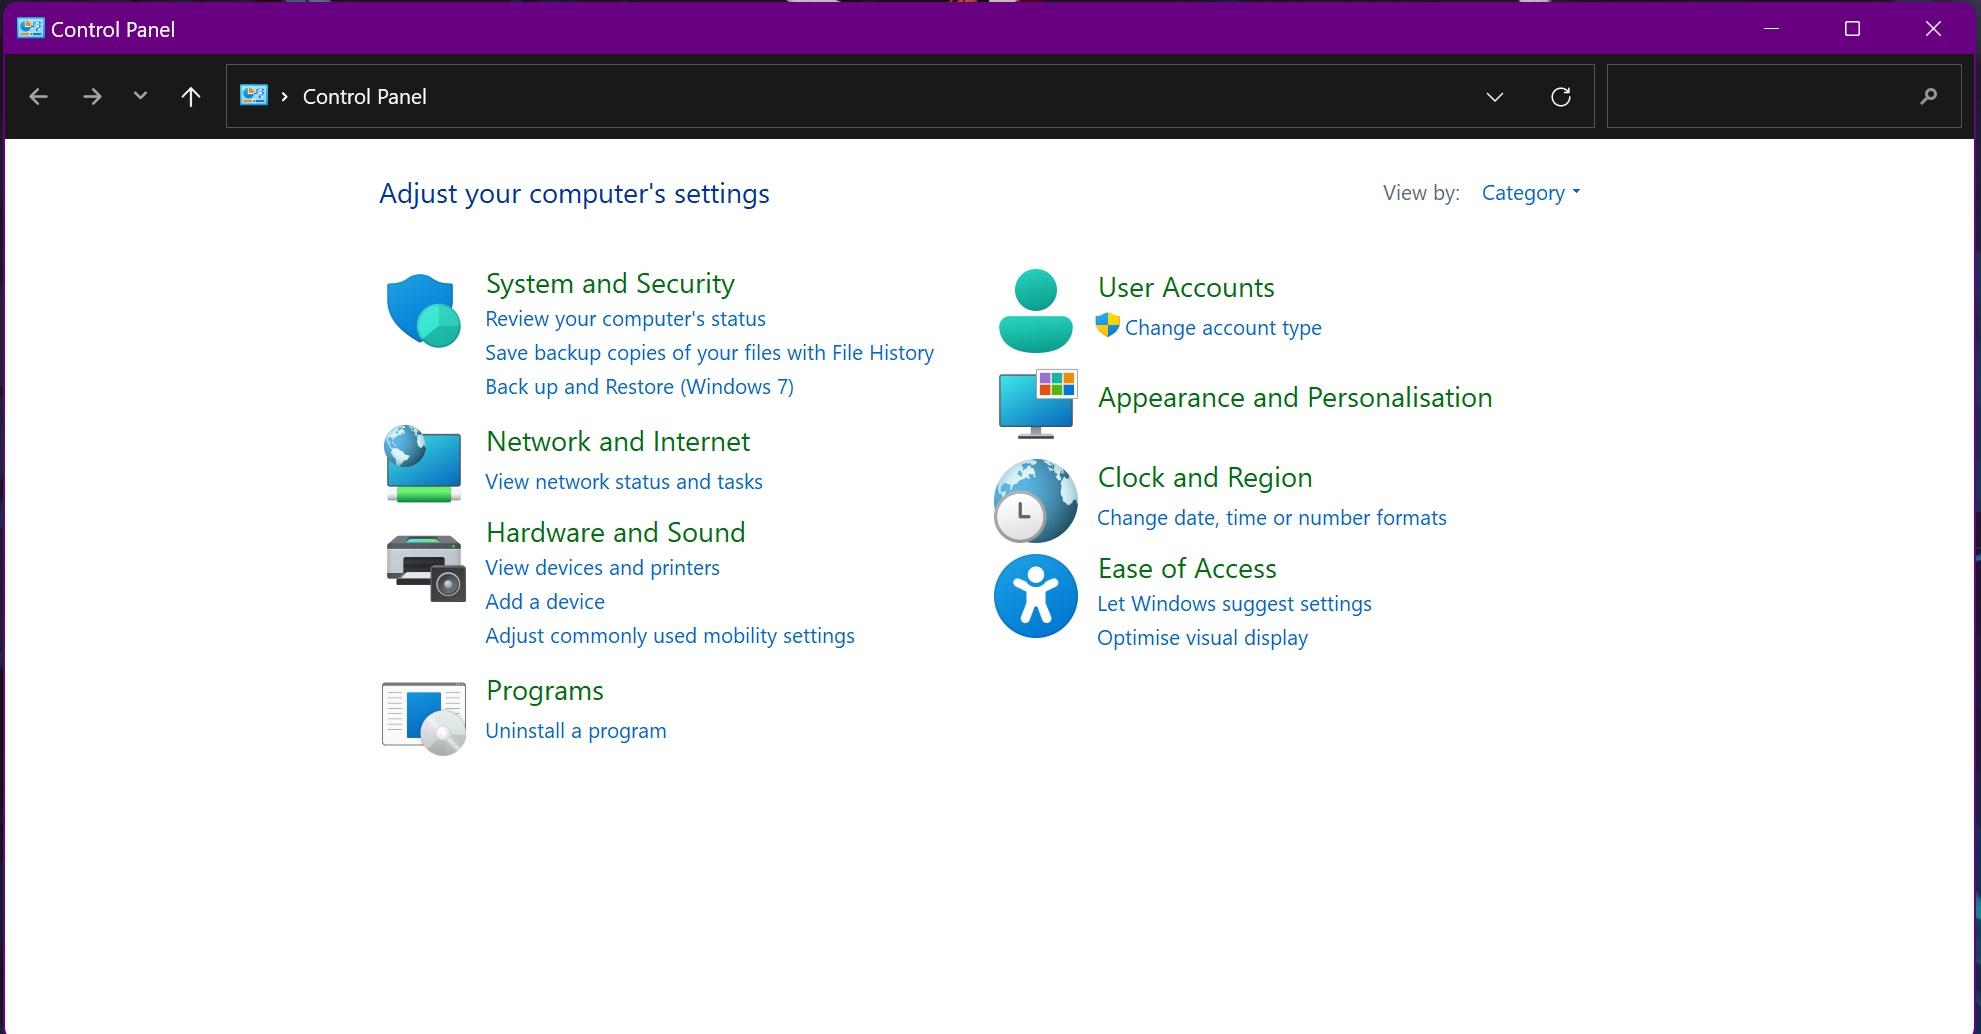Viewport: 1981px width, 1034px height.
Task: Open the Clock and Region globe-clock icon
Action: (x=1035, y=500)
